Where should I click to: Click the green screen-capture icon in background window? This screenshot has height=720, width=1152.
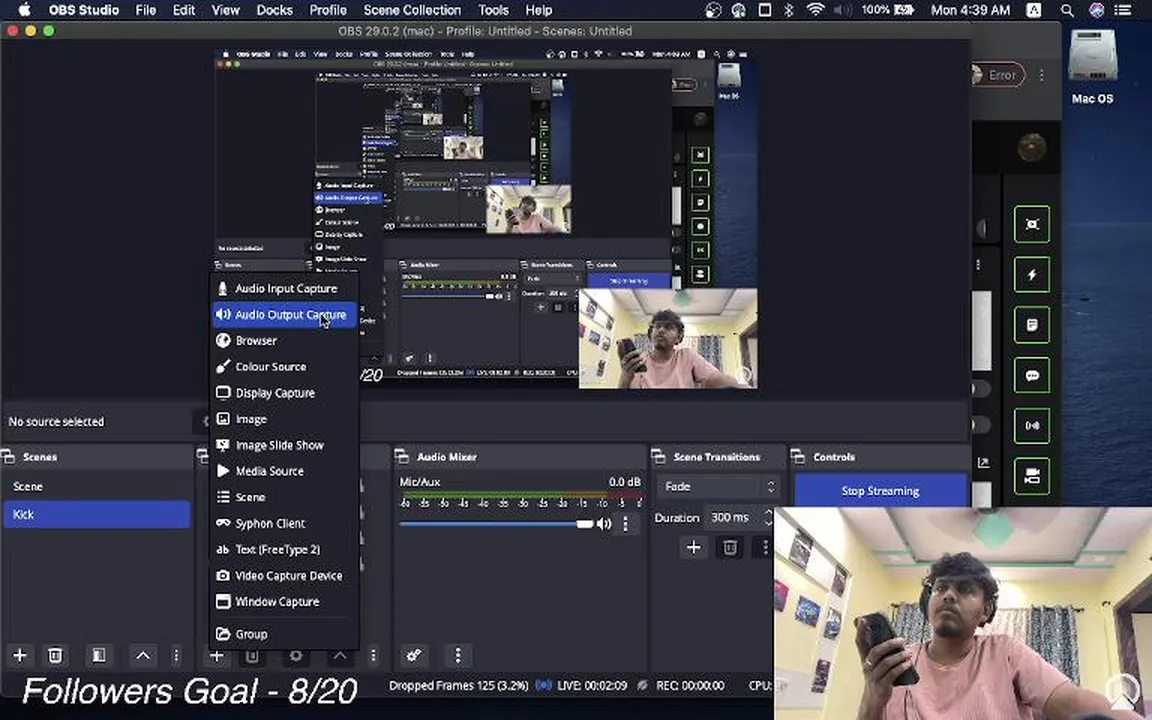click(1032, 224)
